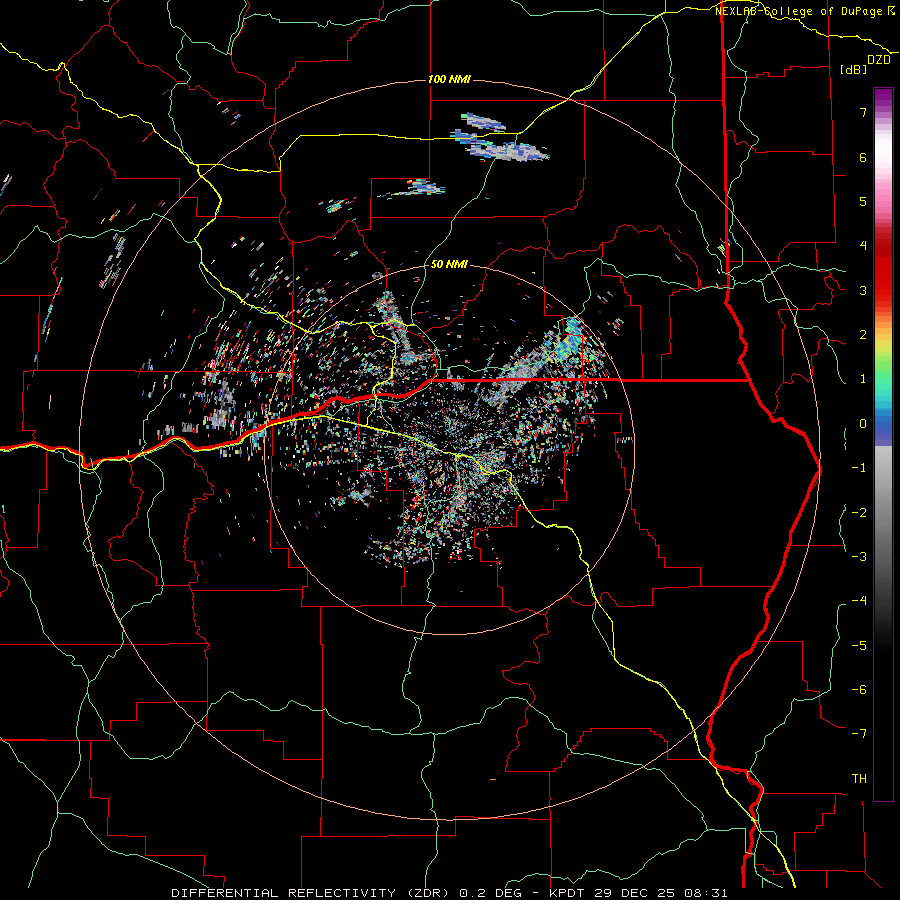
Task: Click the 100 NMI range ring label
Action: tap(449, 79)
